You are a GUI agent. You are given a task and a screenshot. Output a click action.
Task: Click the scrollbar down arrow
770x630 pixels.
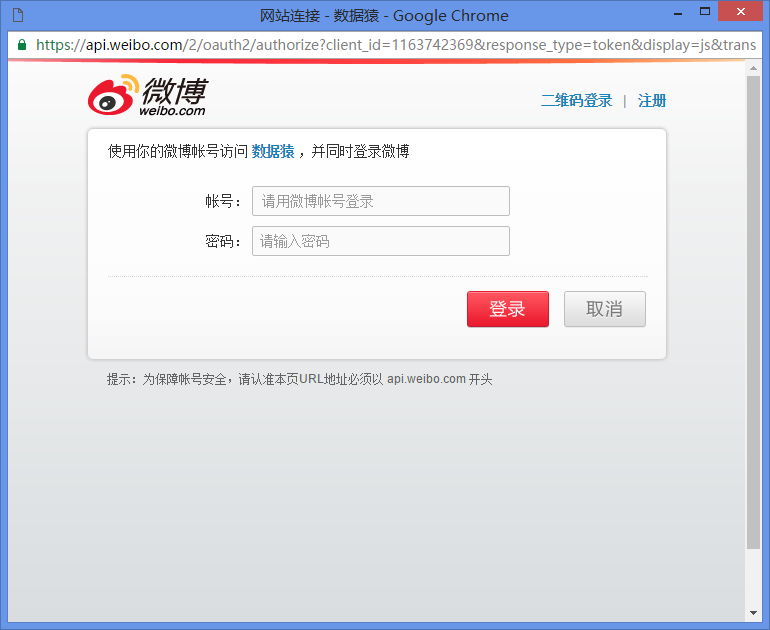(x=753, y=613)
